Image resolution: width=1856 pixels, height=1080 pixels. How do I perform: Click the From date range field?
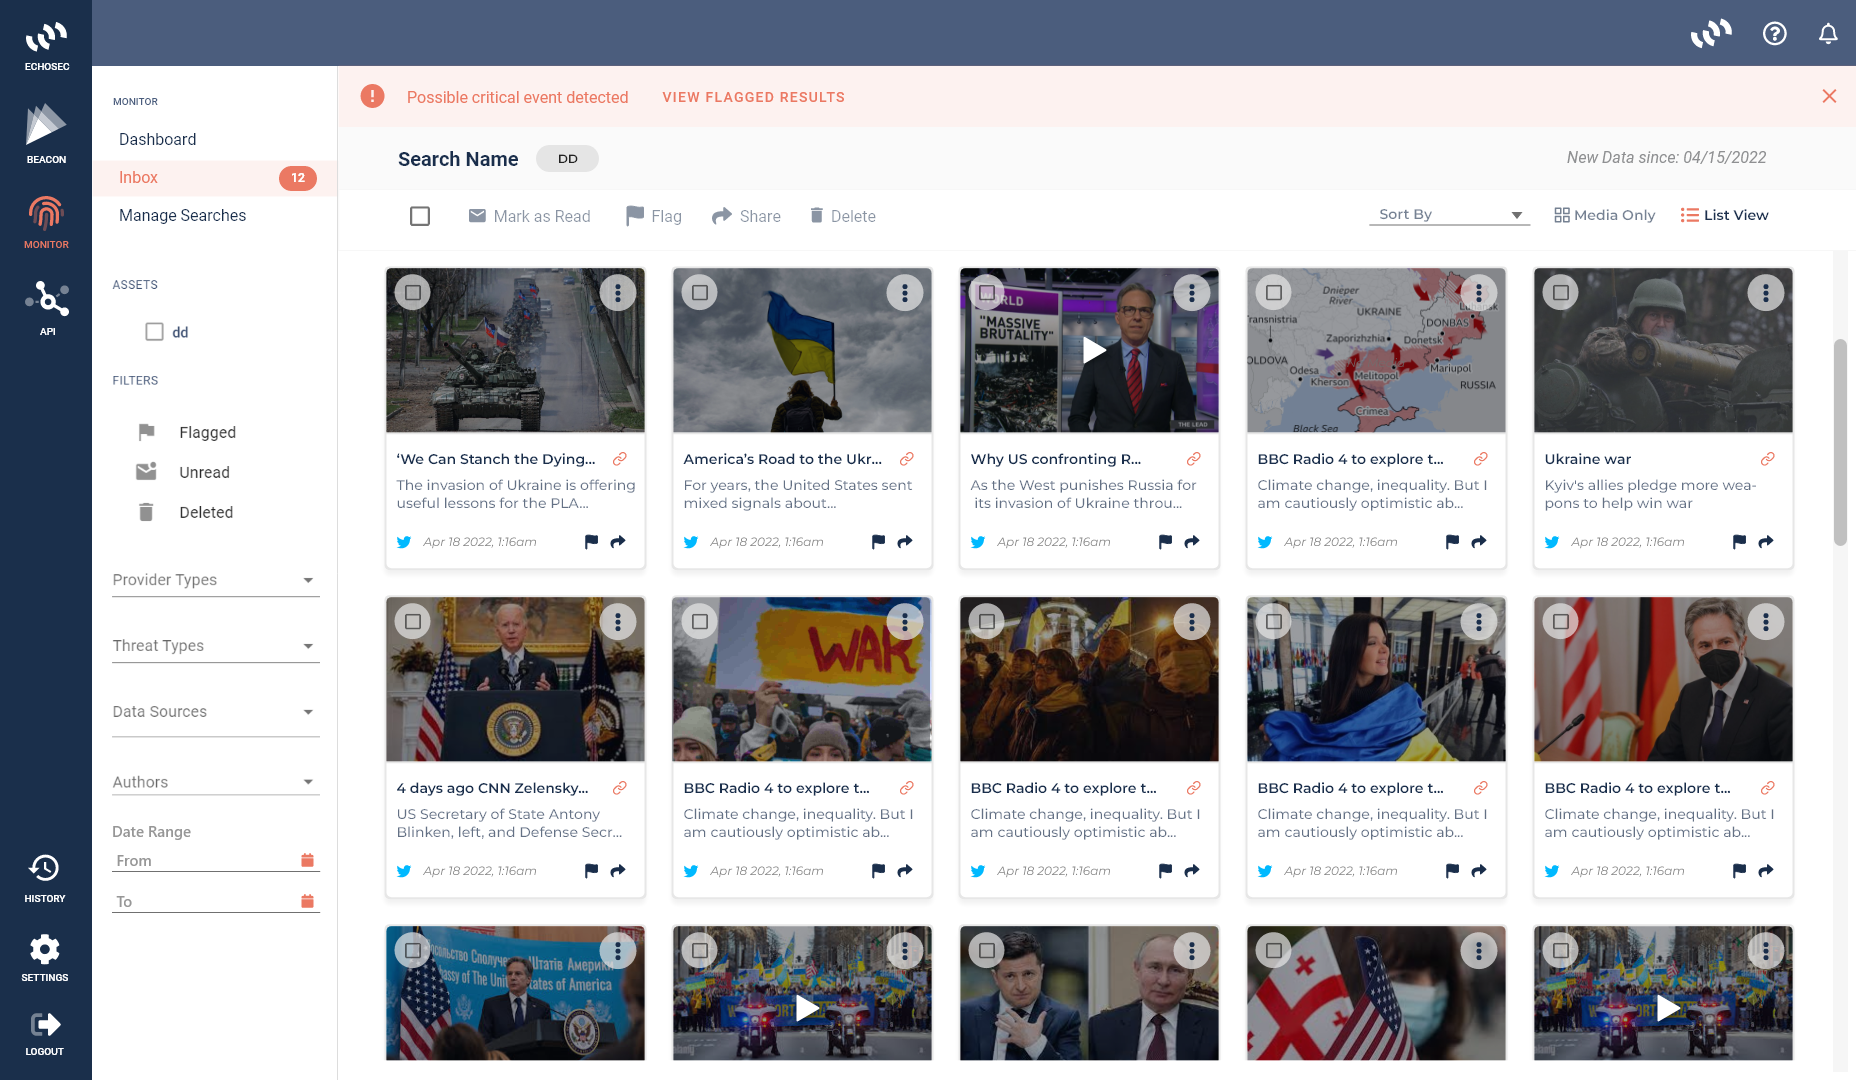205,861
